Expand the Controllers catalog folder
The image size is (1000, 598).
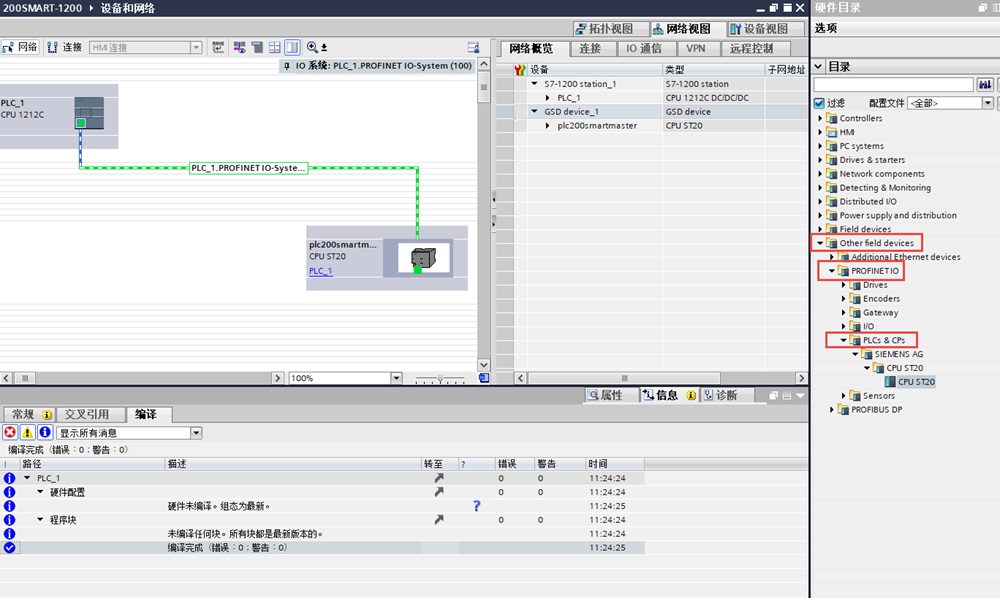821,118
